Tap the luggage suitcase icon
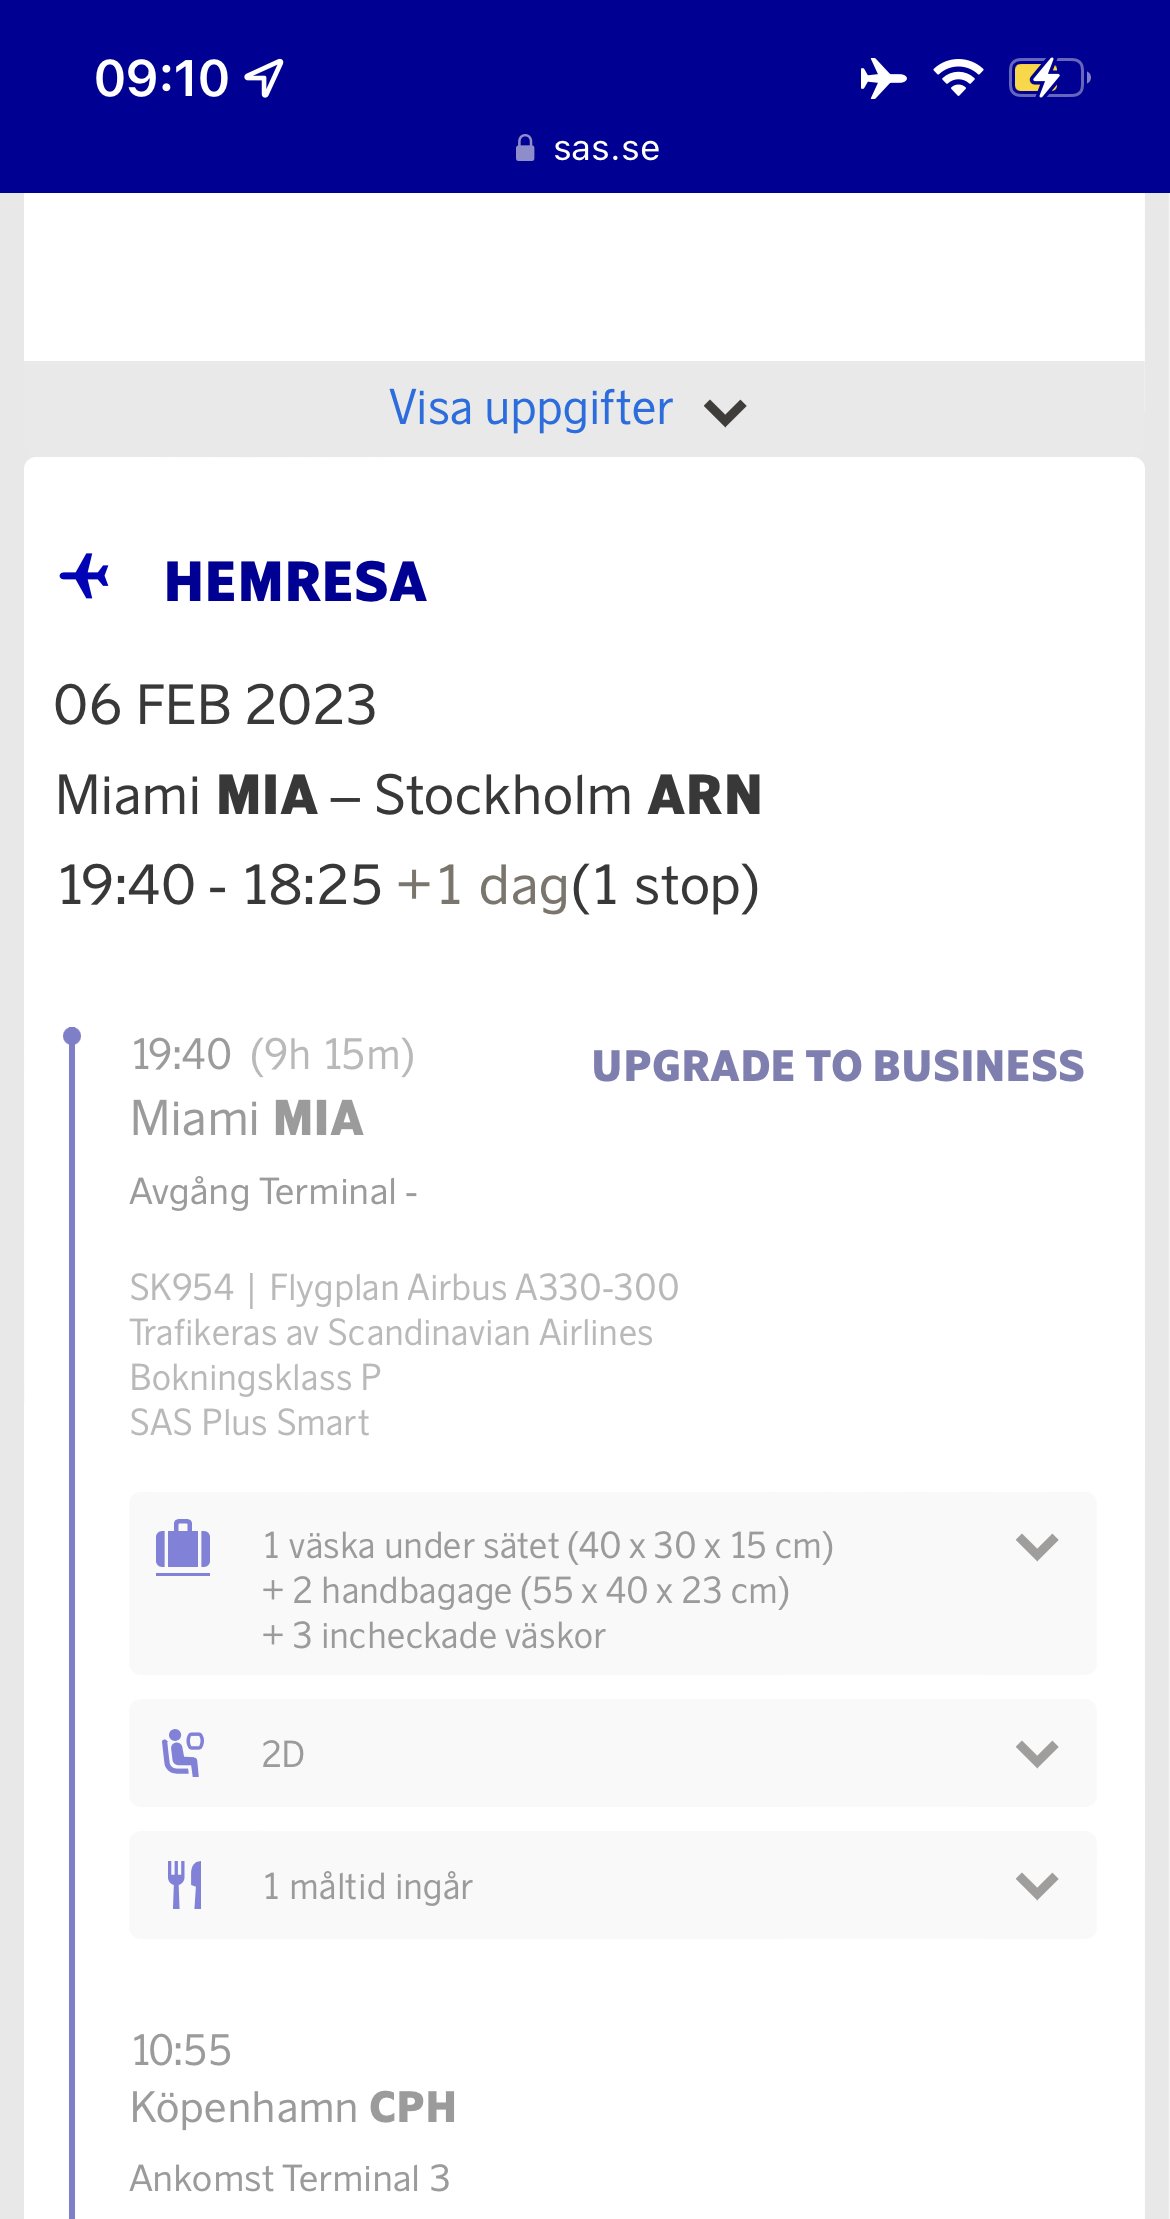1170x2219 pixels. (x=183, y=1547)
